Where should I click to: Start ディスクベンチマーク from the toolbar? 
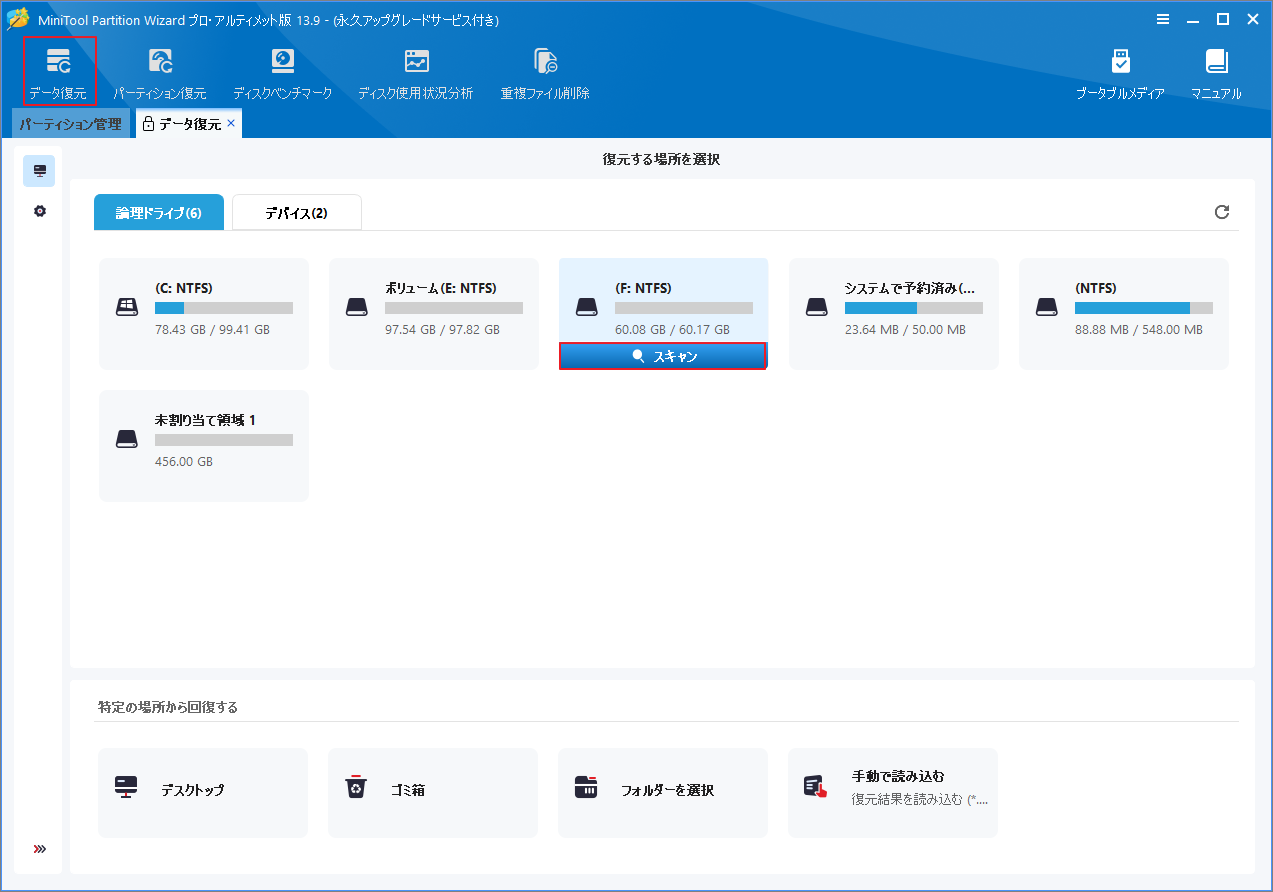(x=282, y=73)
